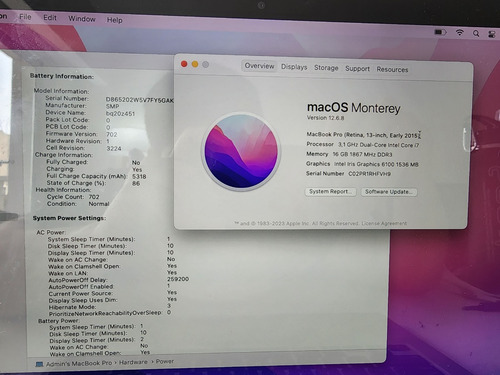Switch to the Resources tab

(392, 69)
